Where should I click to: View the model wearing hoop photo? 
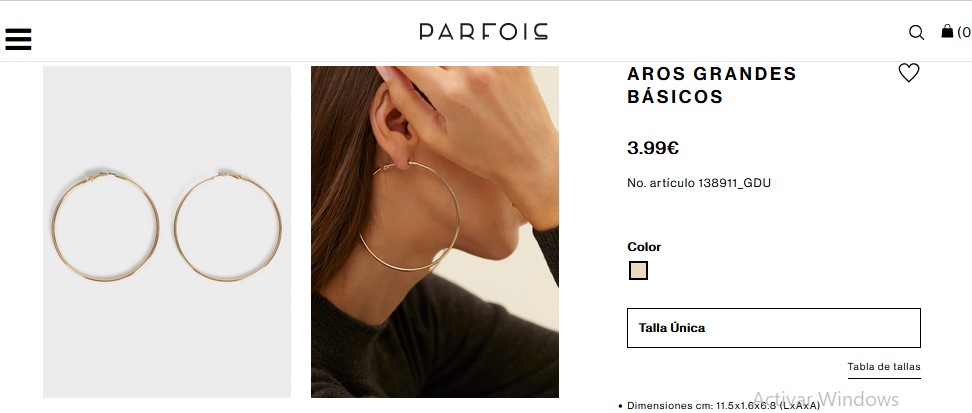click(x=435, y=232)
